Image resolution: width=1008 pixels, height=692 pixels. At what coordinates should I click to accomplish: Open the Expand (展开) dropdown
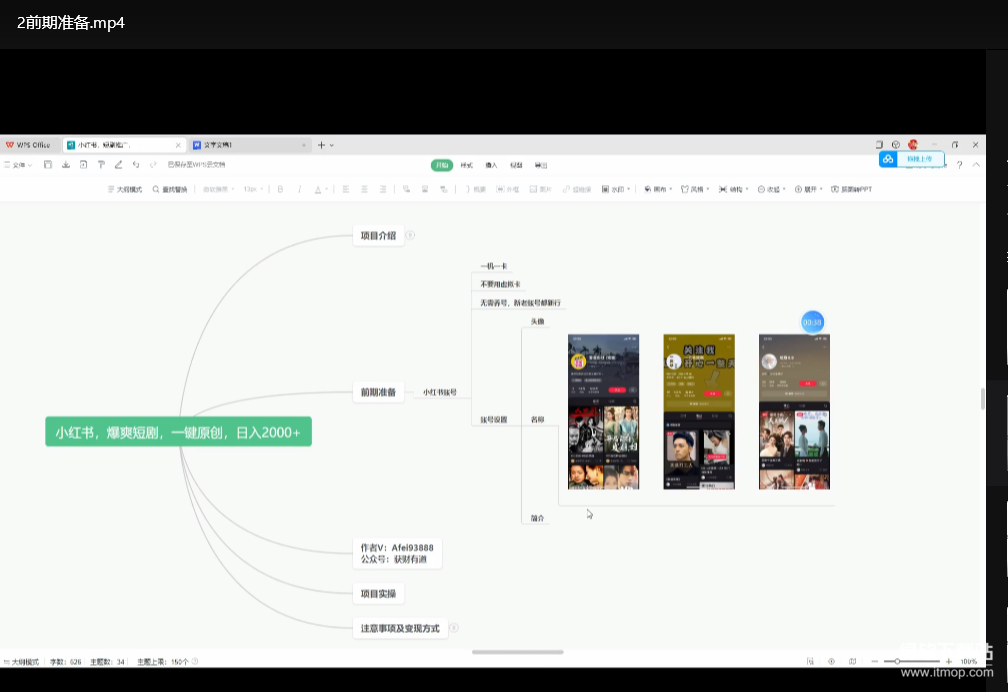(x=809, y=189)
